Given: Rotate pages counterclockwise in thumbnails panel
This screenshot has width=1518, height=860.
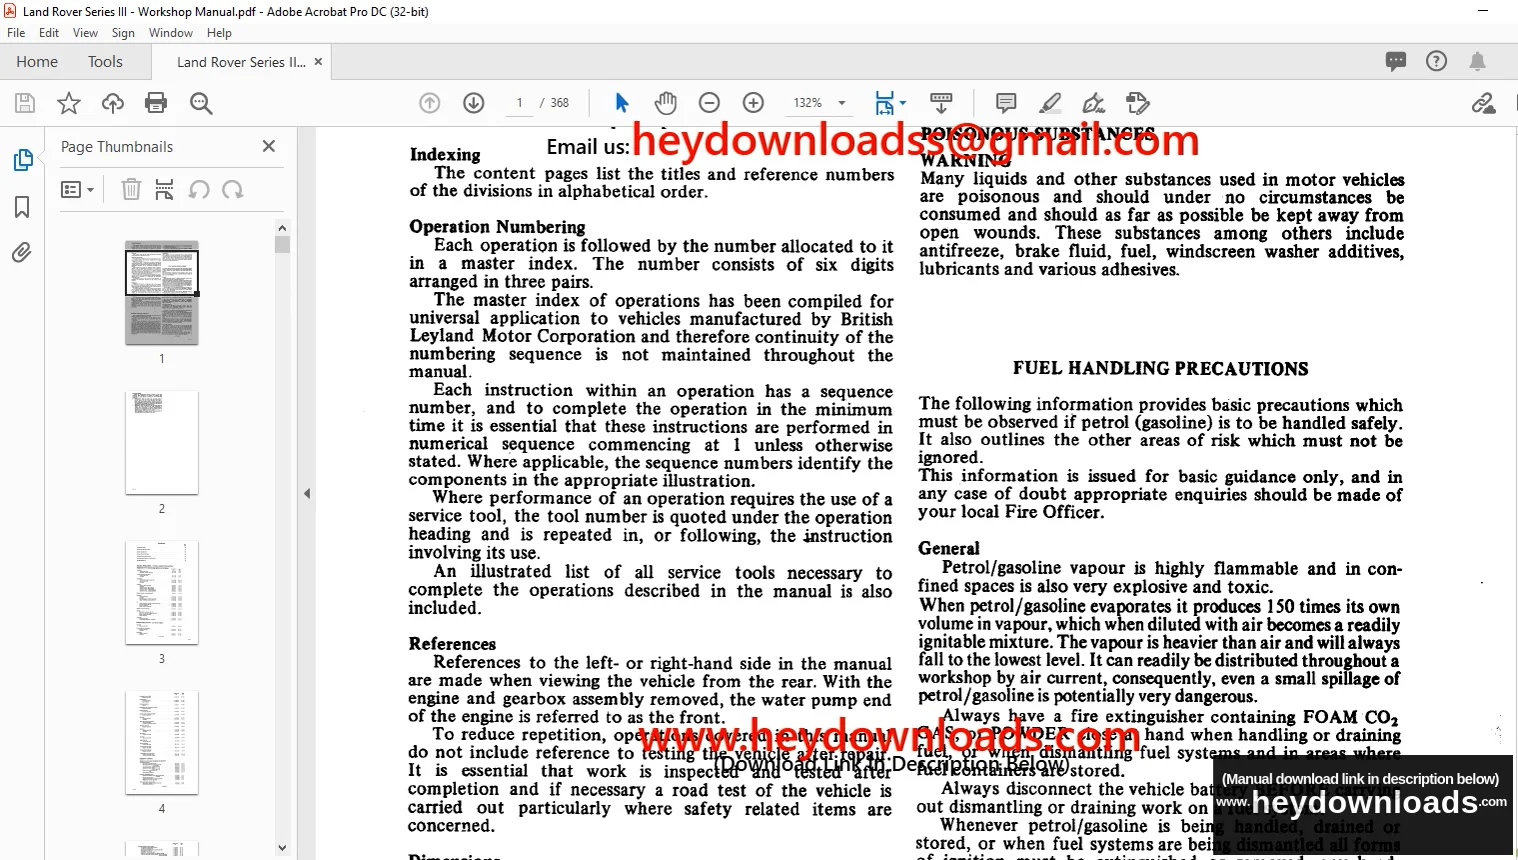Looking at the screenshot, I should [199, 190].
